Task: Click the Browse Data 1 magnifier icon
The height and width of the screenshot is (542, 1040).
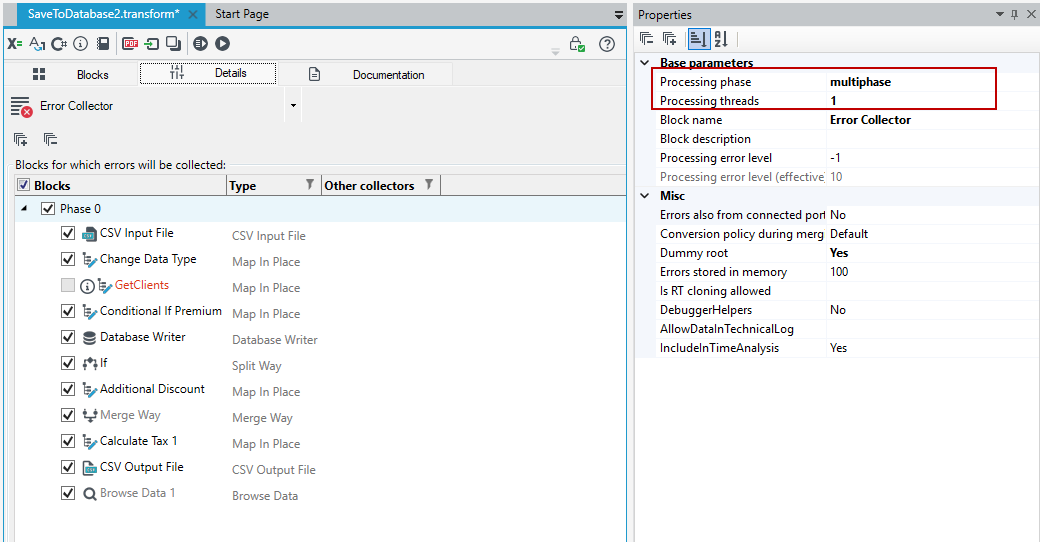Action: [x=90, y=494]
